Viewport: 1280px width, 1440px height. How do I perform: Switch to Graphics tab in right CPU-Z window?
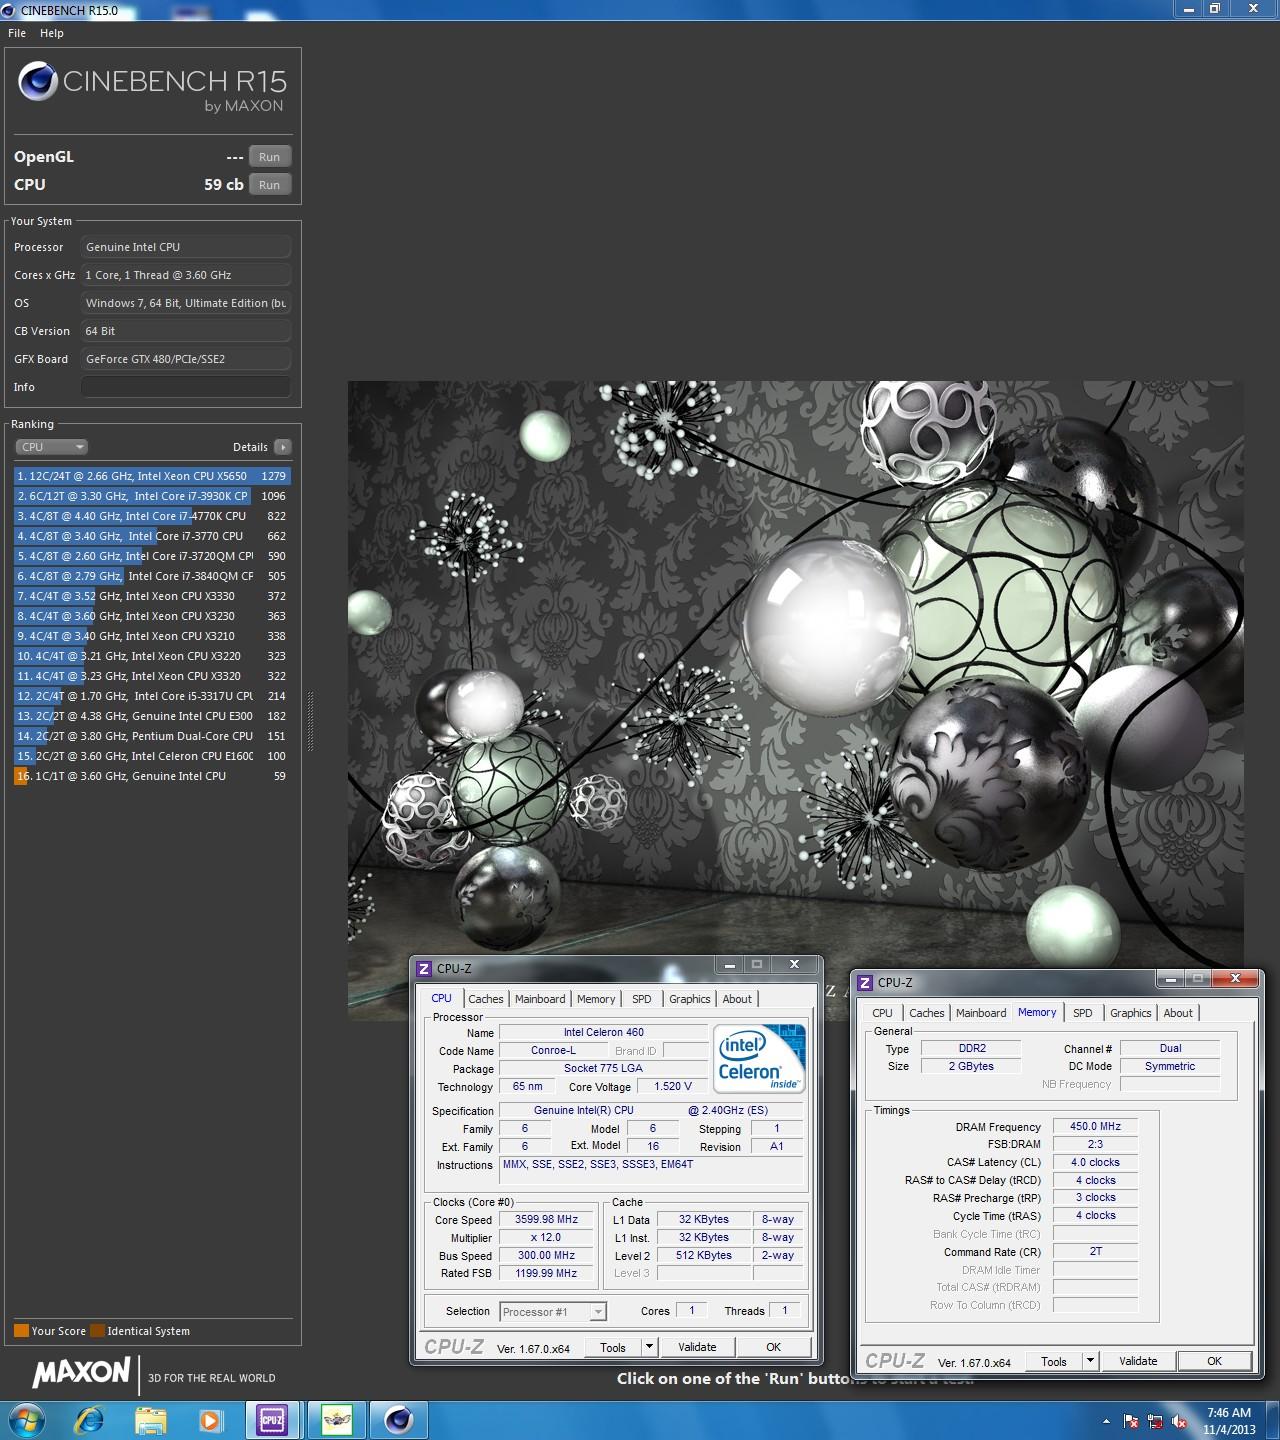(1131, 1013)
